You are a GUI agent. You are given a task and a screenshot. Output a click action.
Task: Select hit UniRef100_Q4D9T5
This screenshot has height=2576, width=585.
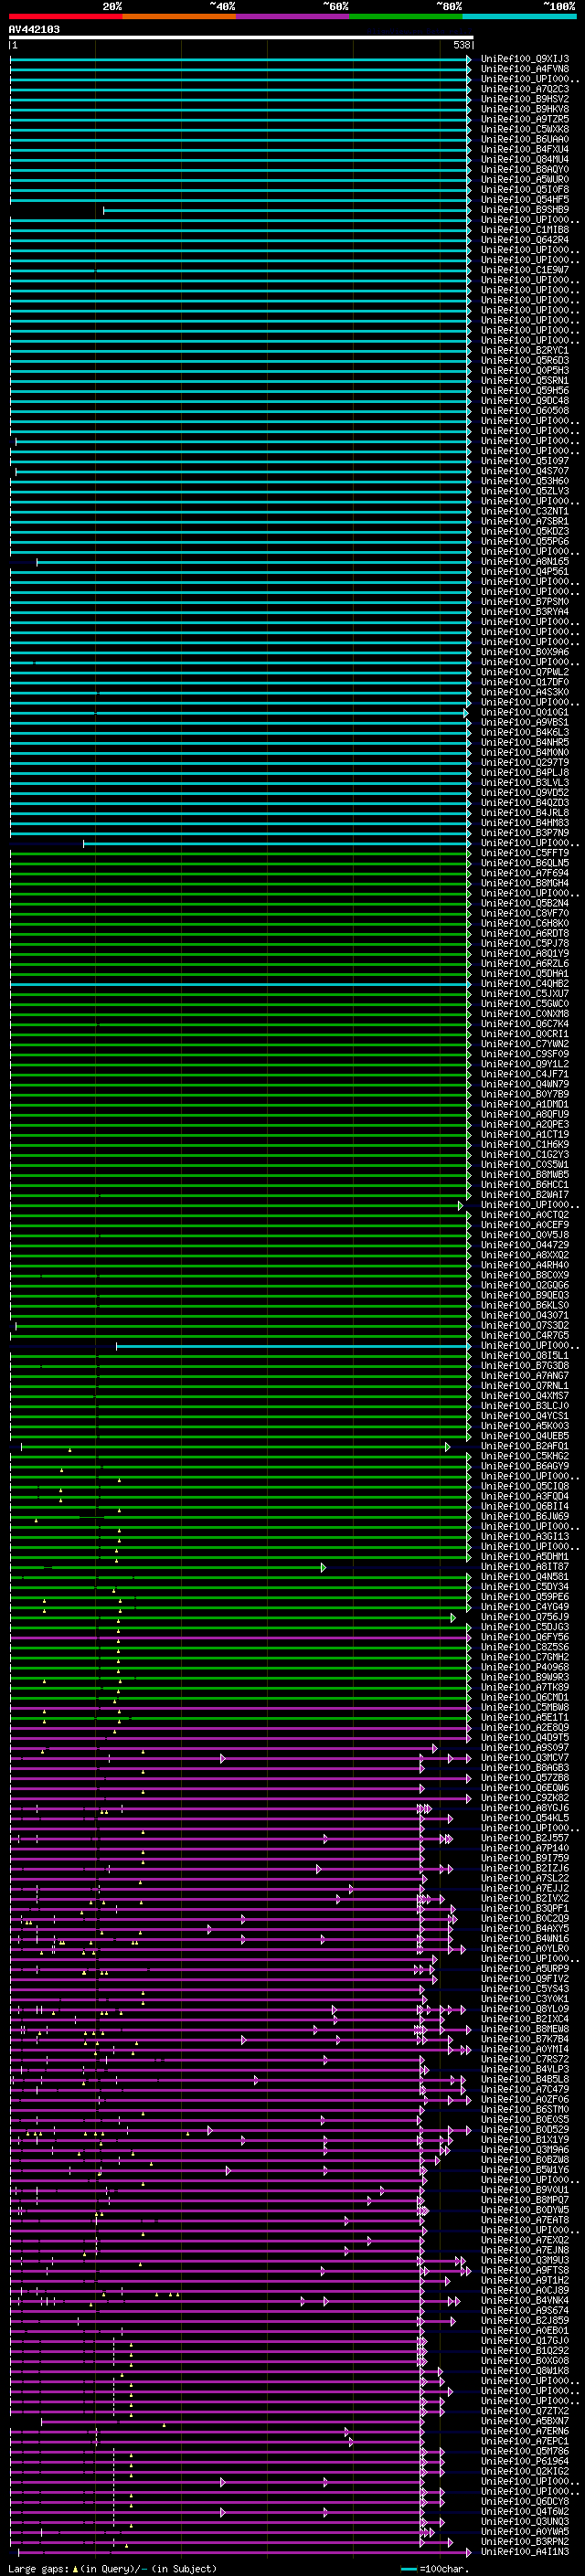point(525,1737)
